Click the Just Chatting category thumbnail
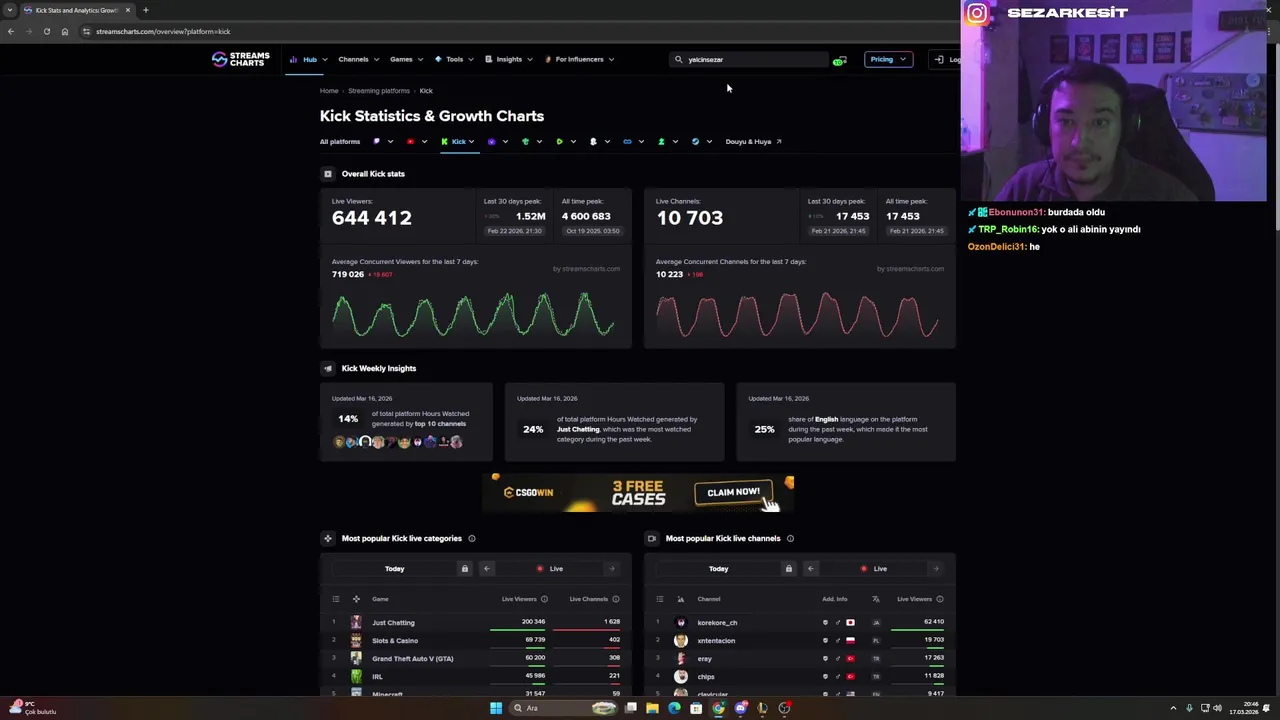The height and width of the screenshot is (720, 1280). click(x=356, y=622)
